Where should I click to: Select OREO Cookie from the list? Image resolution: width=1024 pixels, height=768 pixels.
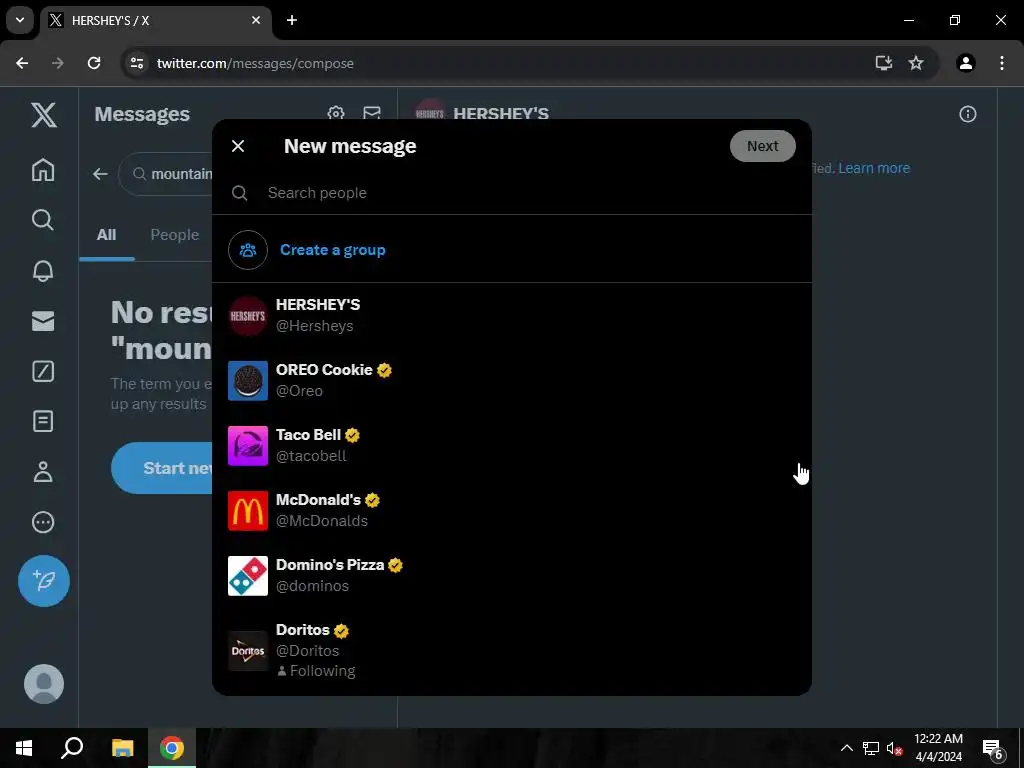[512, 380]
